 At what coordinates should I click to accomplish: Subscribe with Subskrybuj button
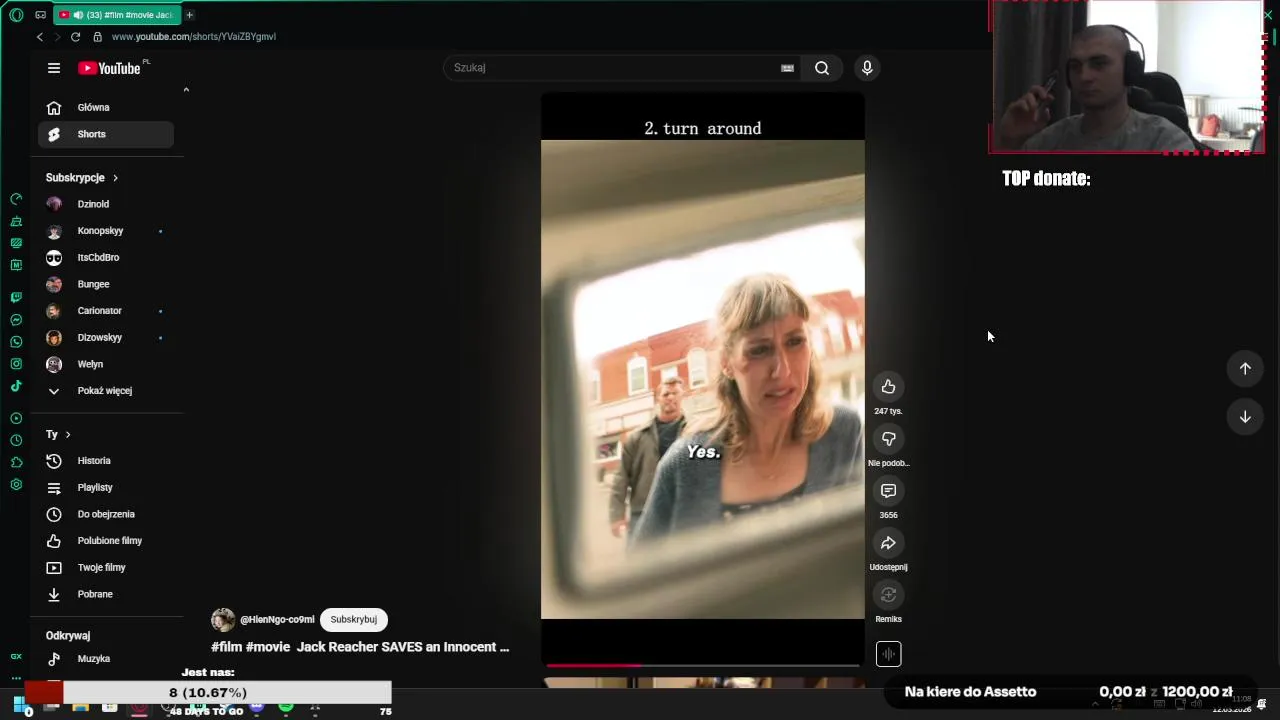(353, 620)
